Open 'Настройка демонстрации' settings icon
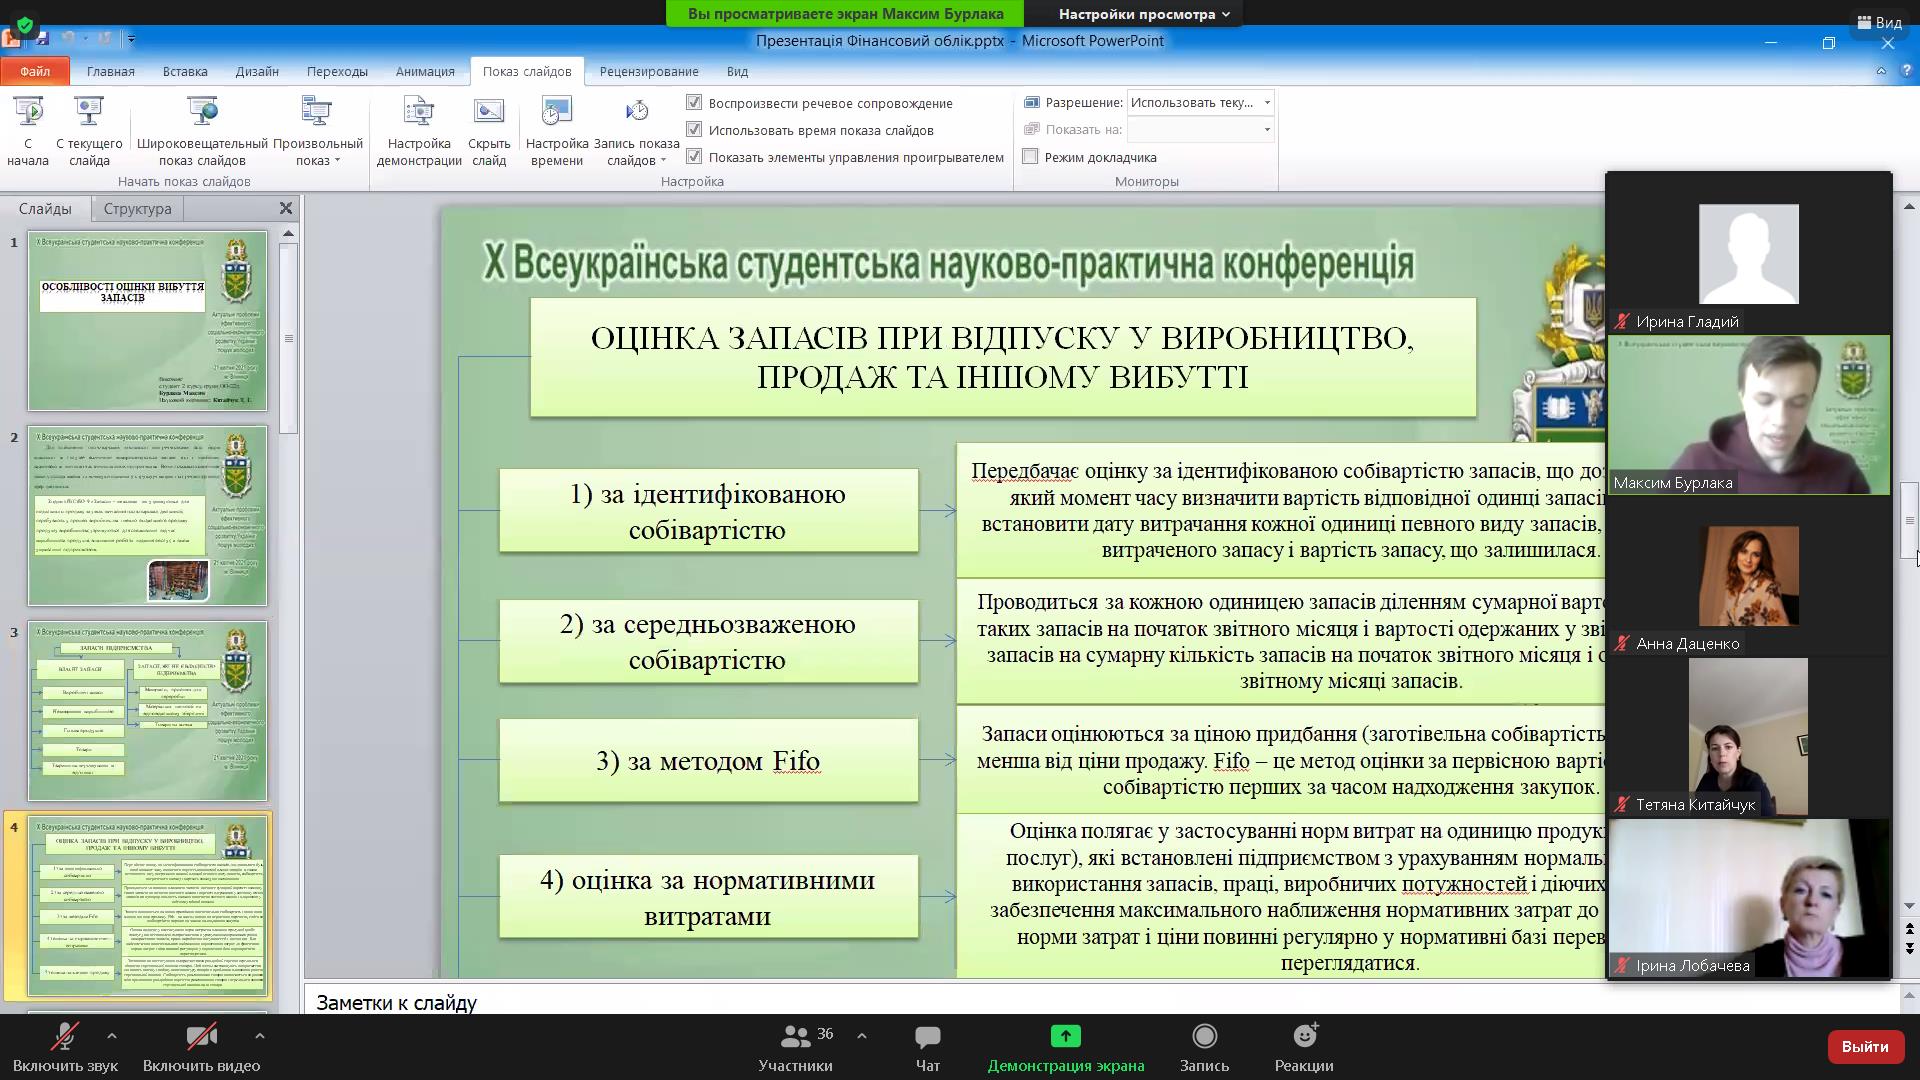1920x1080 pixels. coord(418,112)
